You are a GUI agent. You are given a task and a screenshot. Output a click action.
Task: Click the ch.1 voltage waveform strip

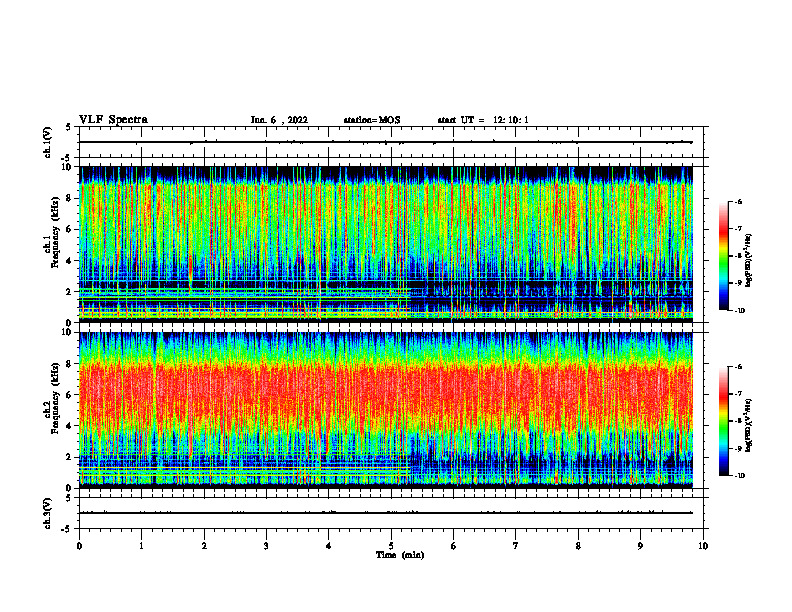click(x=393, y=142)
